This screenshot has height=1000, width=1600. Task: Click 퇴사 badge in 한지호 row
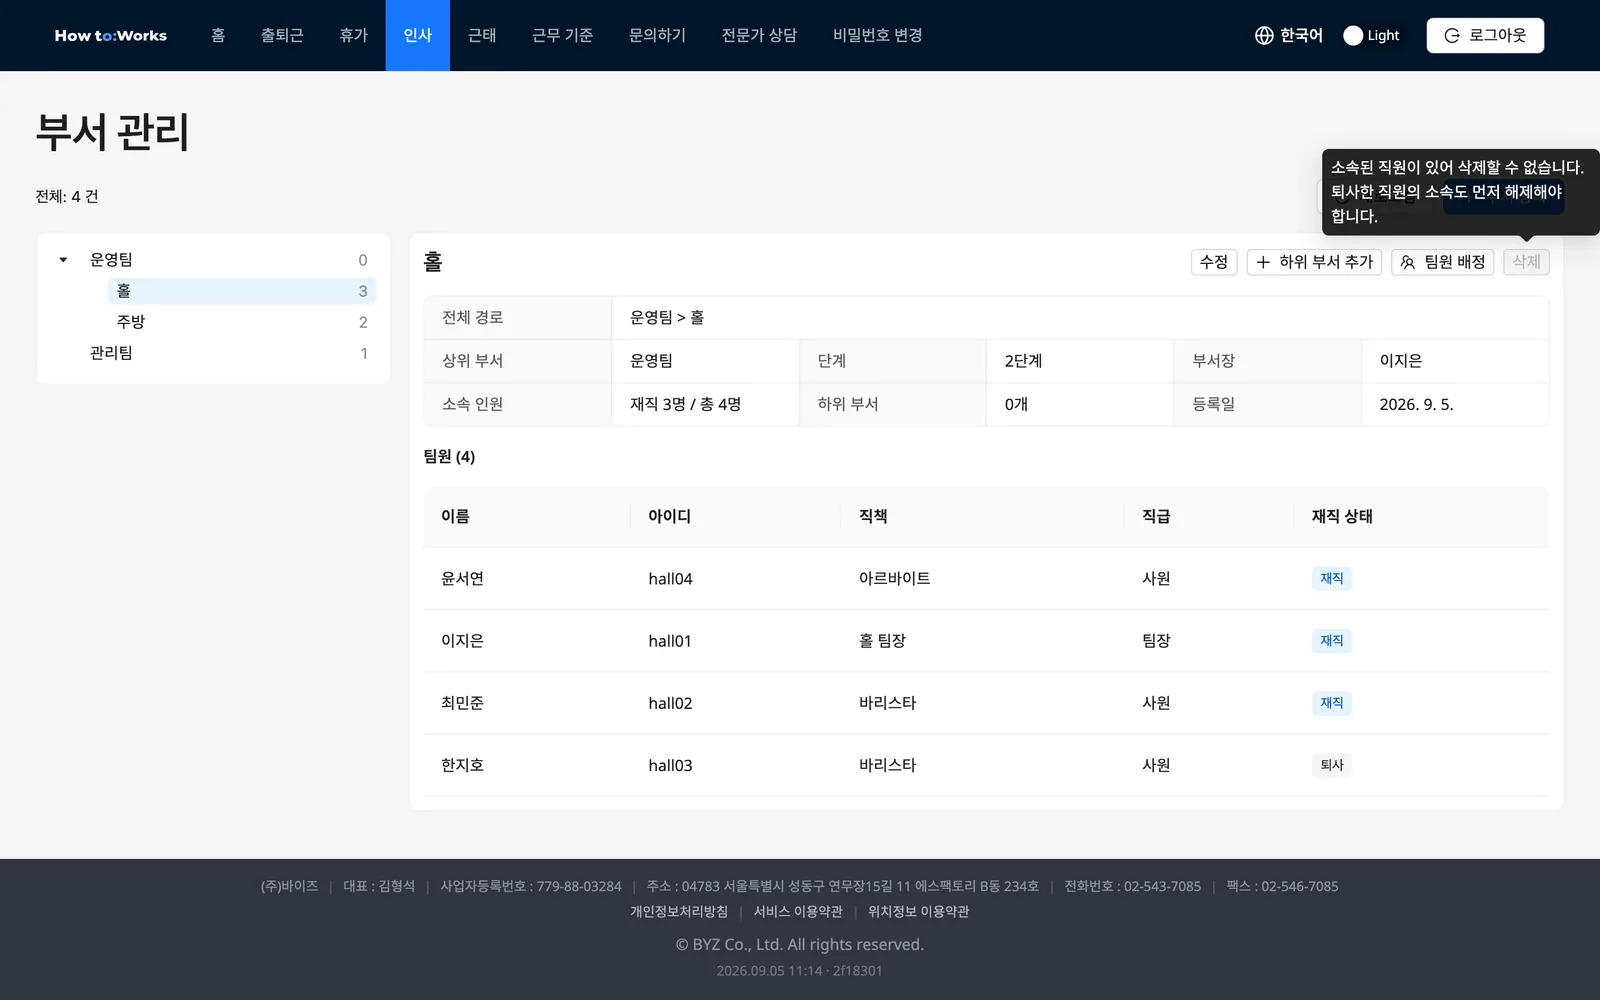coord(1331,765)
